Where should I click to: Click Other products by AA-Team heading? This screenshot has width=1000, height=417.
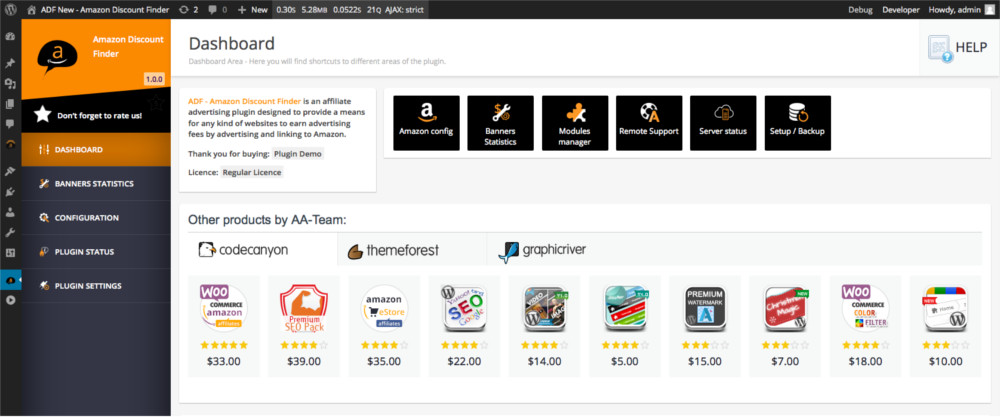point(267,220)
